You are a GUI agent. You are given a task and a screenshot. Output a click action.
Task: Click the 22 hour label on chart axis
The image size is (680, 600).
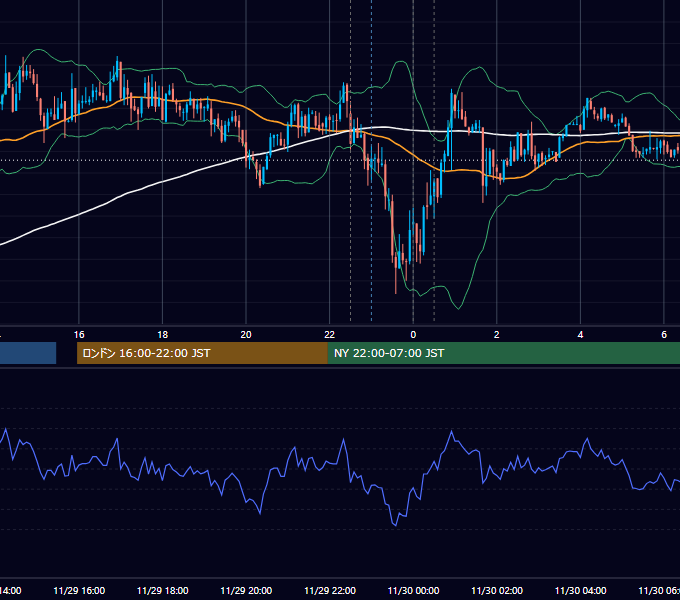[x=330, y=335]
